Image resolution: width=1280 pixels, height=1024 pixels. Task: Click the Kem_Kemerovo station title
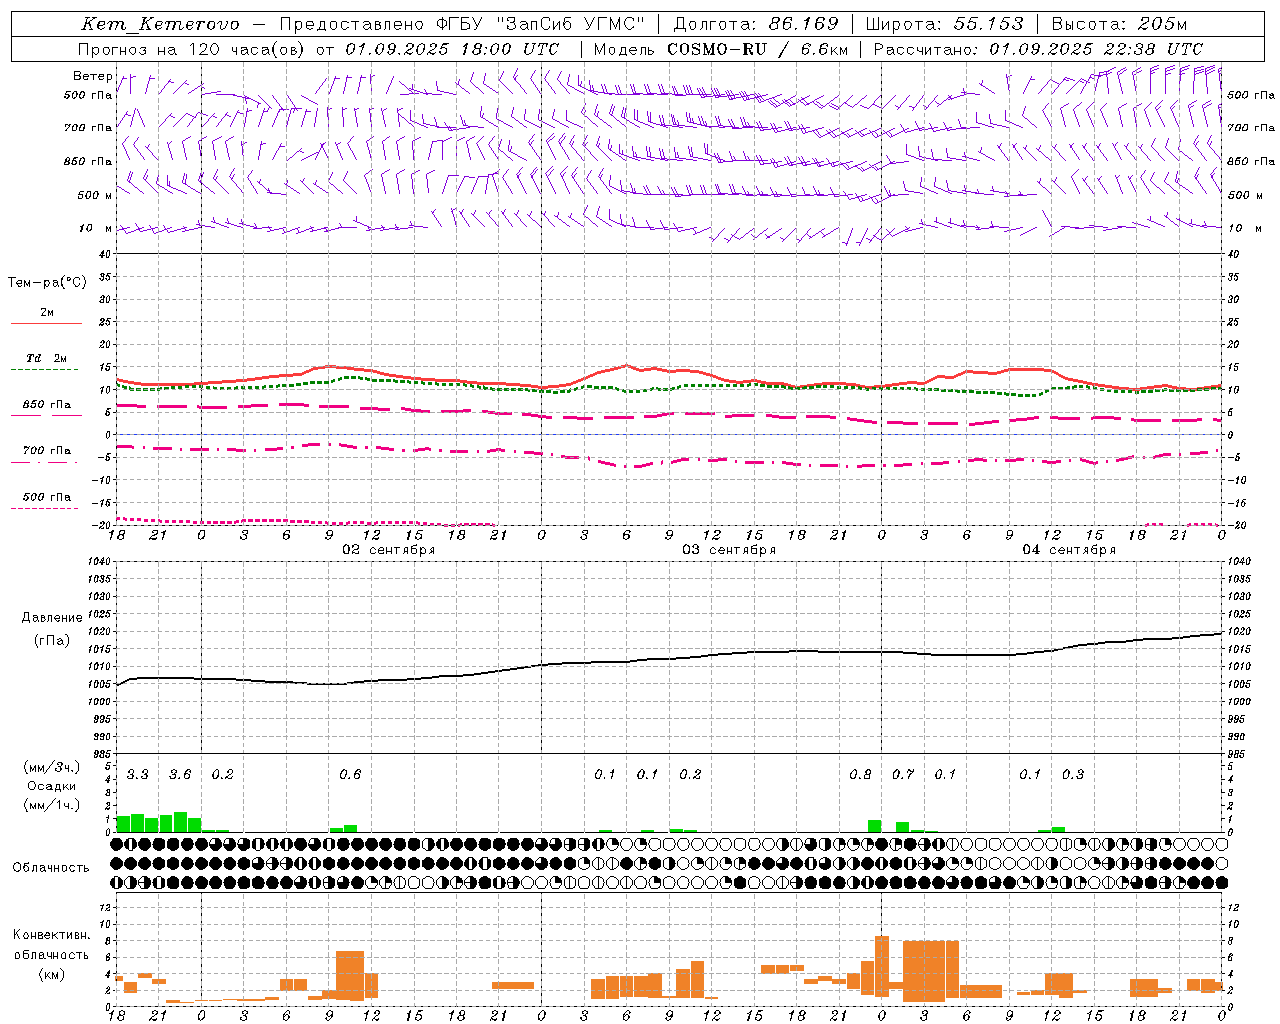click(160, 24)
